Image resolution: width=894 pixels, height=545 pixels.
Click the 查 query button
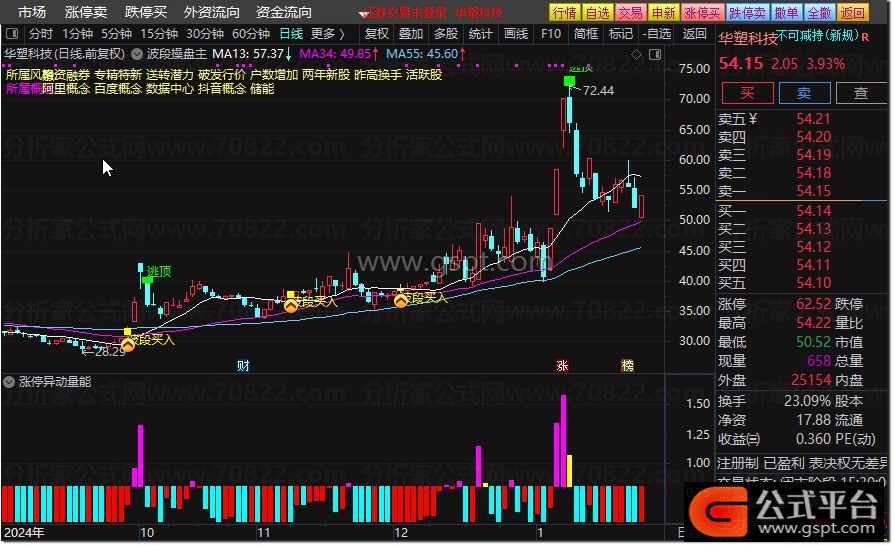862,93
